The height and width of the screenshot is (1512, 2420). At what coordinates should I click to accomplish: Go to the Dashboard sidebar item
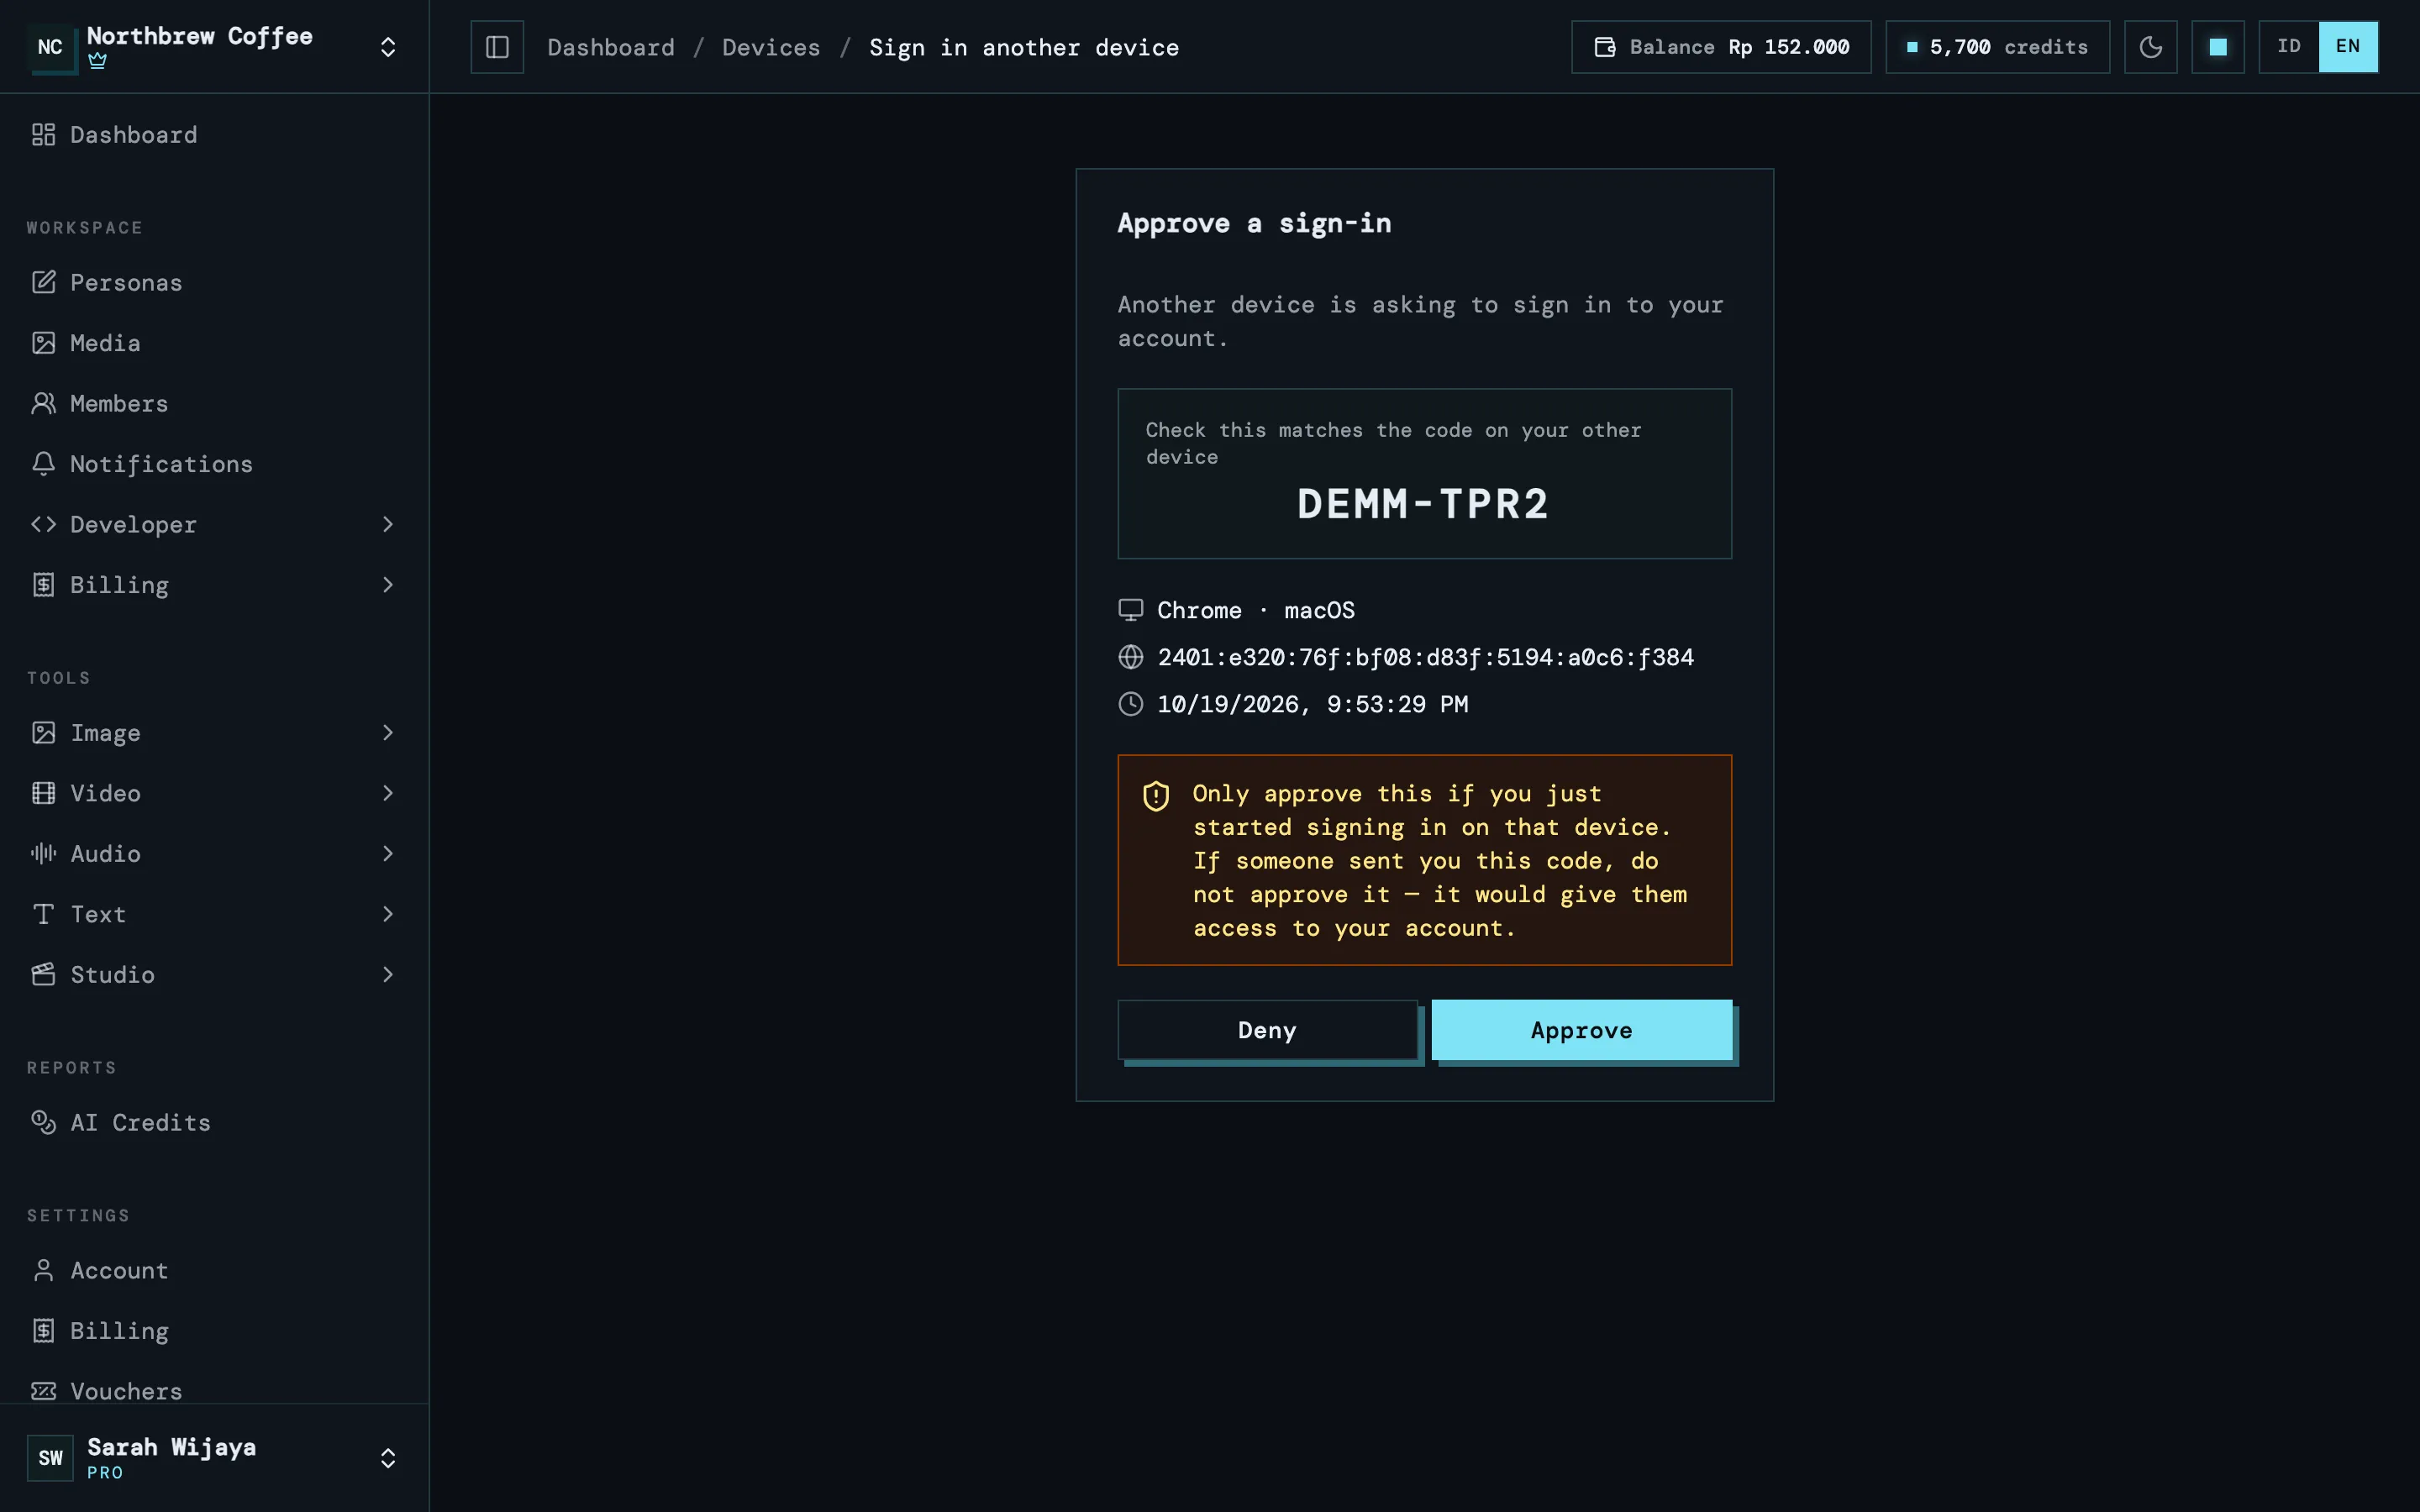tap(214, 135)
